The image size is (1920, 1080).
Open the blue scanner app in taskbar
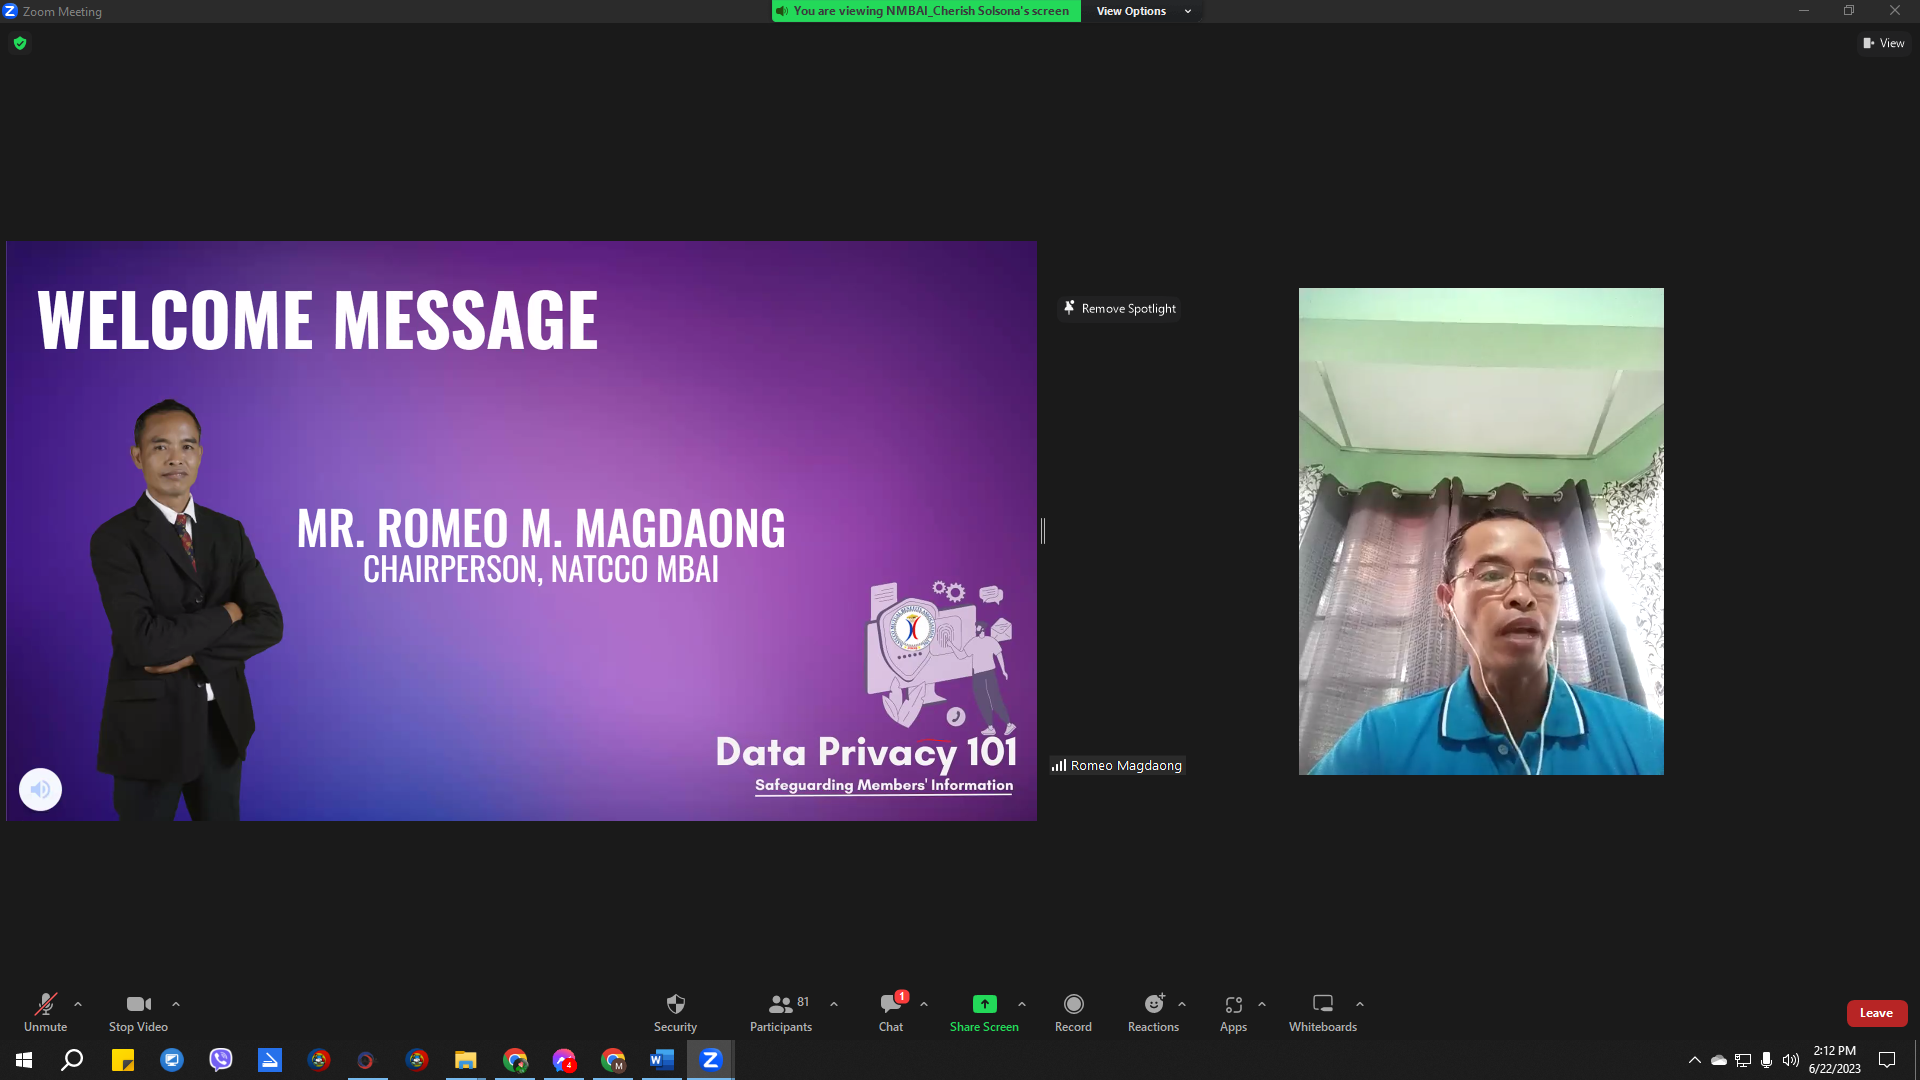click(270, 1060)
